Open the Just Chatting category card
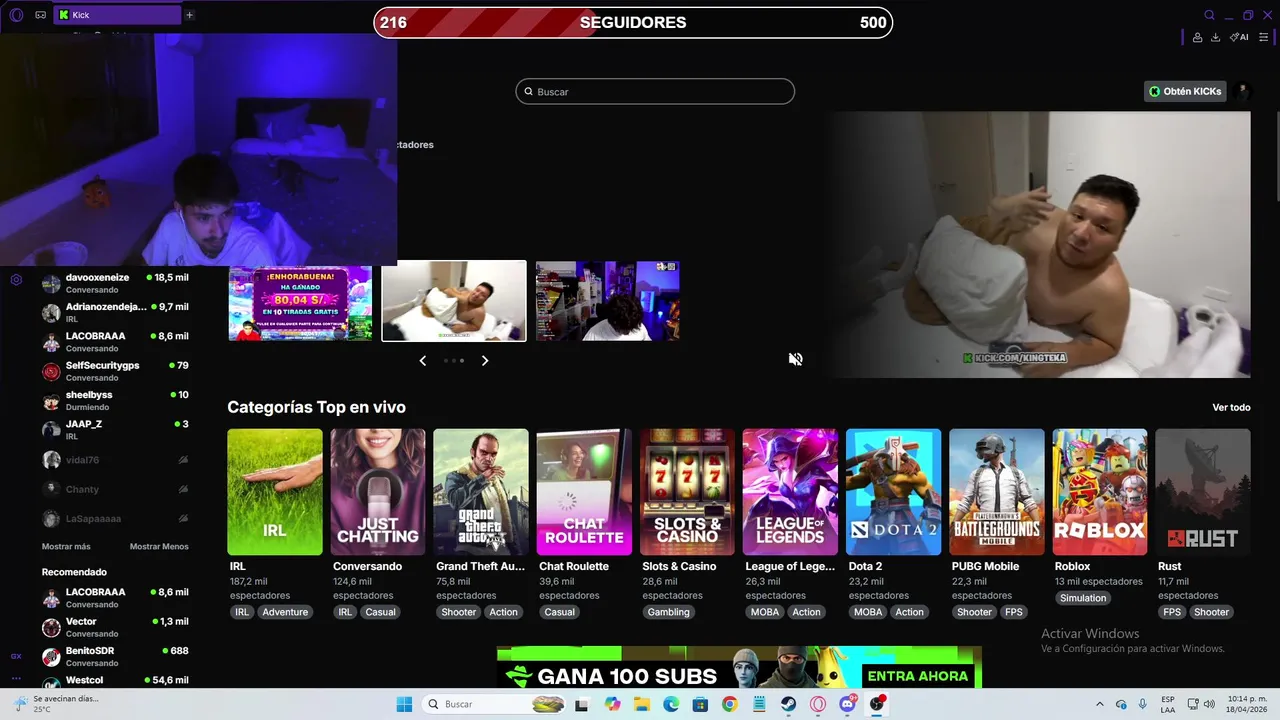 coord(378,492)
